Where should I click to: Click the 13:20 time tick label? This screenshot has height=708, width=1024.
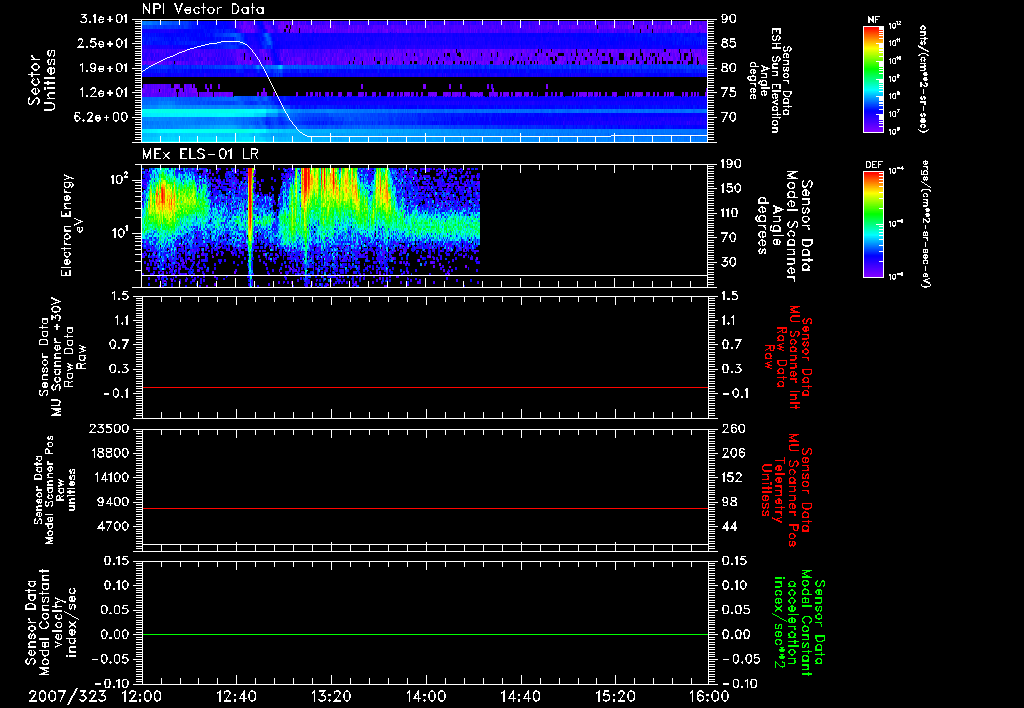(331, 696)
